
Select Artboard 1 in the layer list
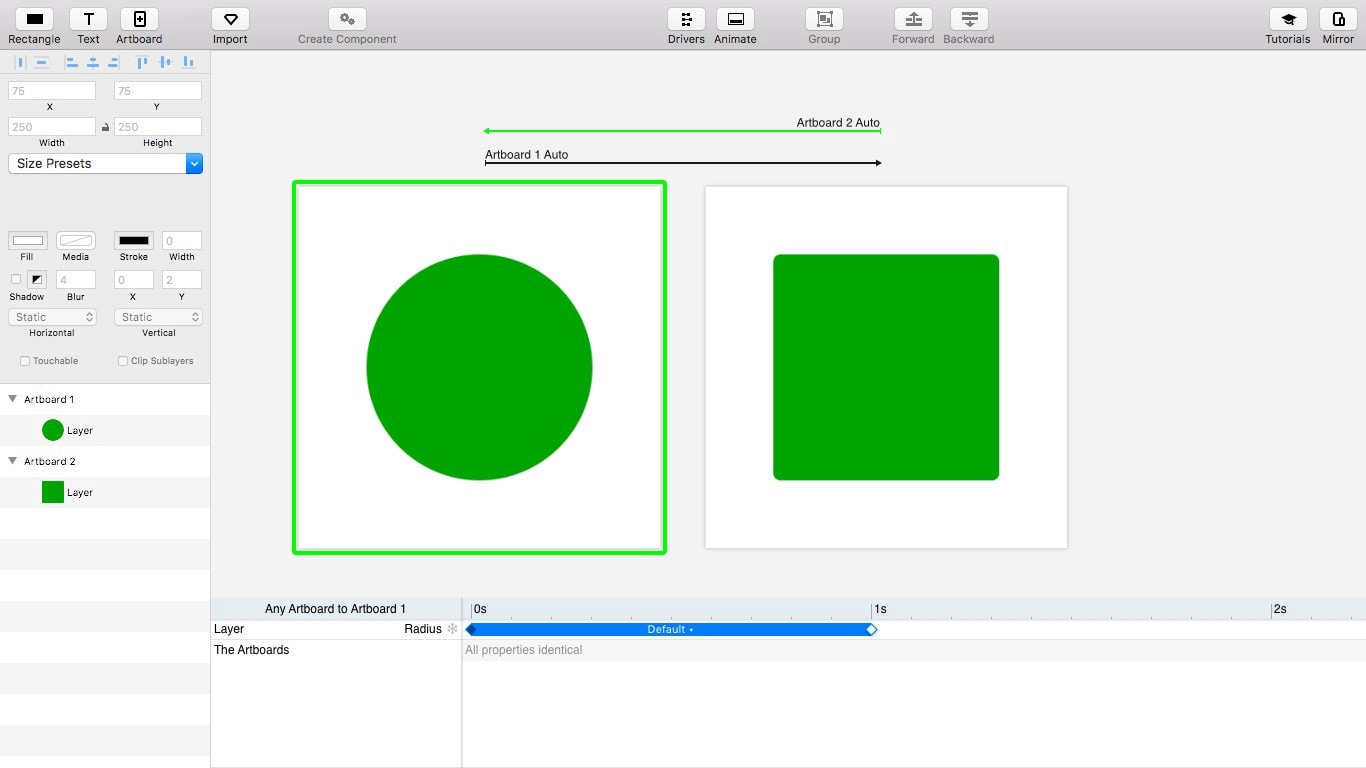(x=105, y=399)
